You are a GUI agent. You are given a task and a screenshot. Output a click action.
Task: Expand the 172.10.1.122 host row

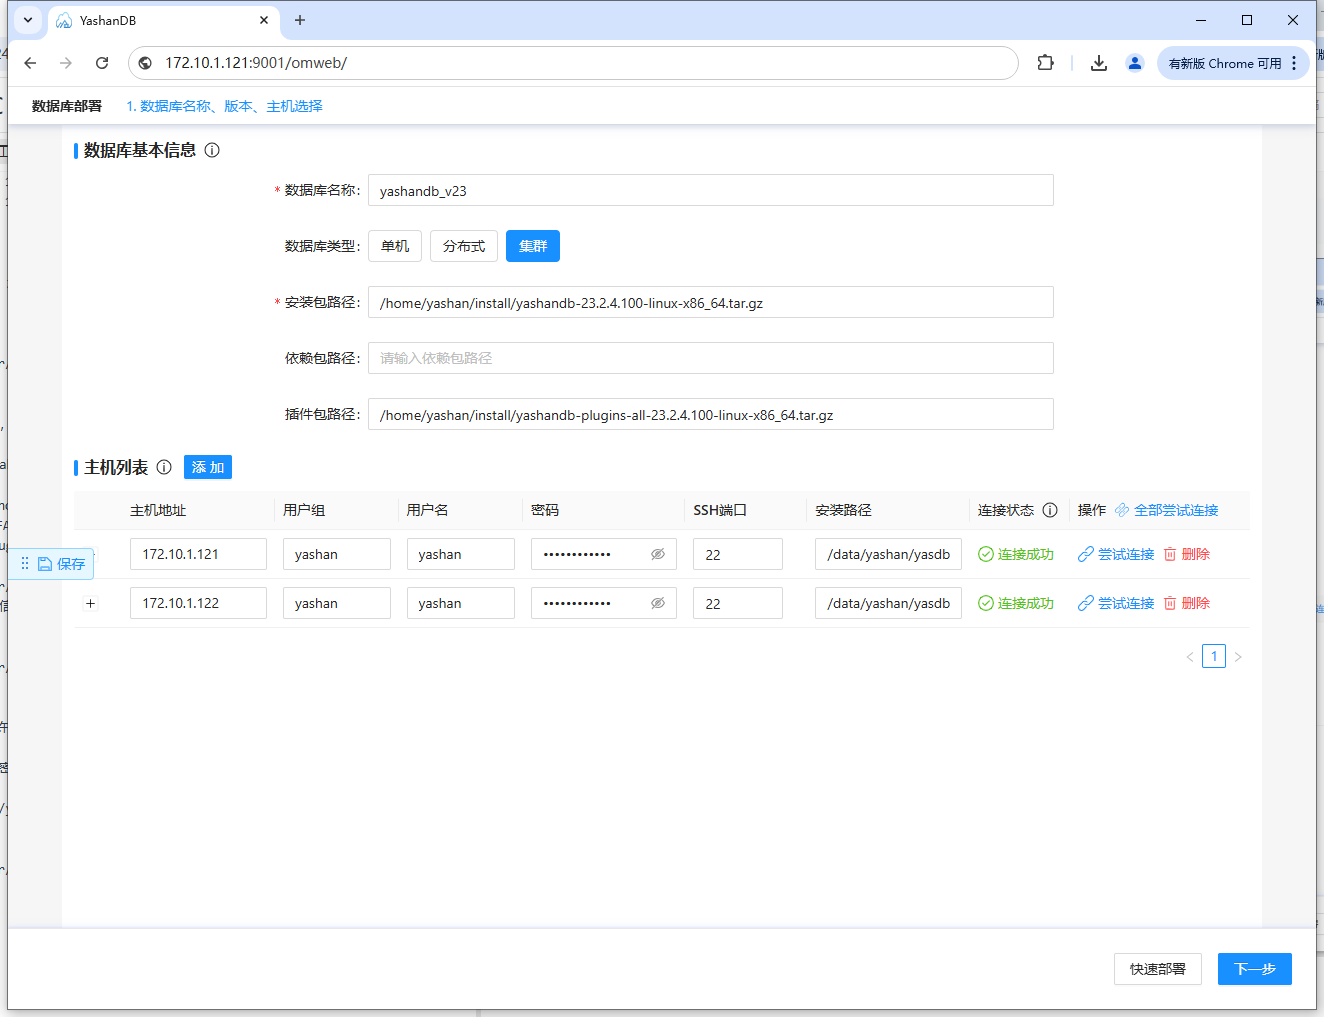[x=91, y=603]
